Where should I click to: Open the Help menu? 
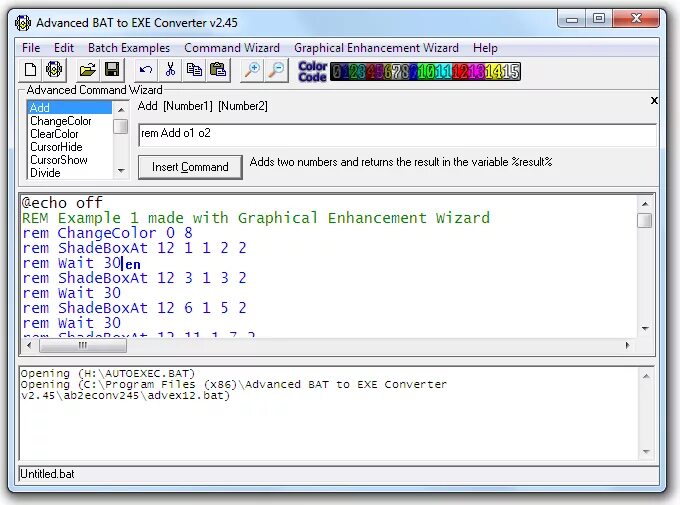(485, 48)
